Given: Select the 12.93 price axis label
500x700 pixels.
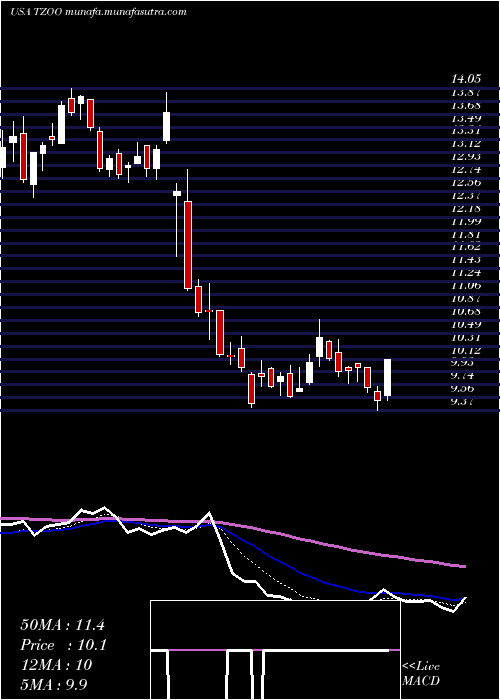Looking at the screenshot, I should (466, 157).
